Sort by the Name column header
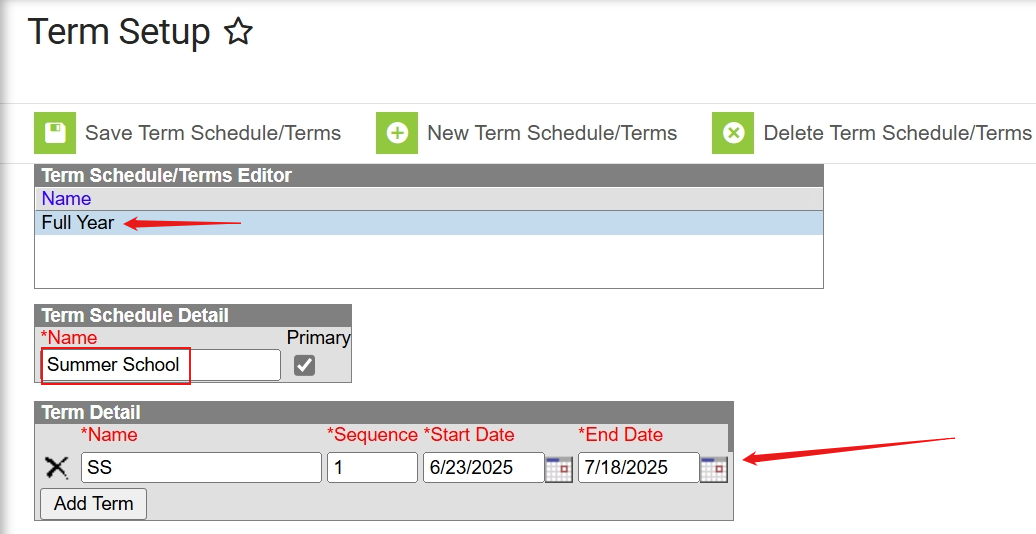The height and width of the screenshot is (534, 1036). pyautogui.click(x=66, y=199)
